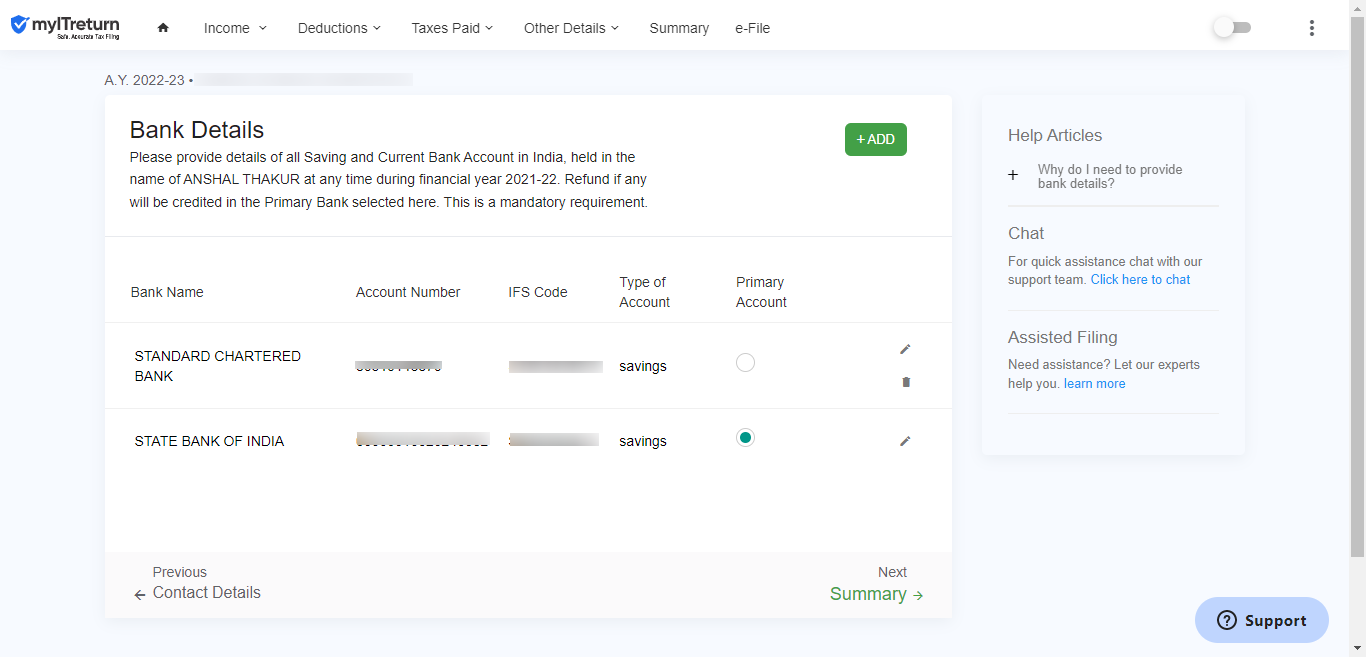Open 'Why do I need to provide bank details?'
1366x657 pixels.
(1110, 177)
